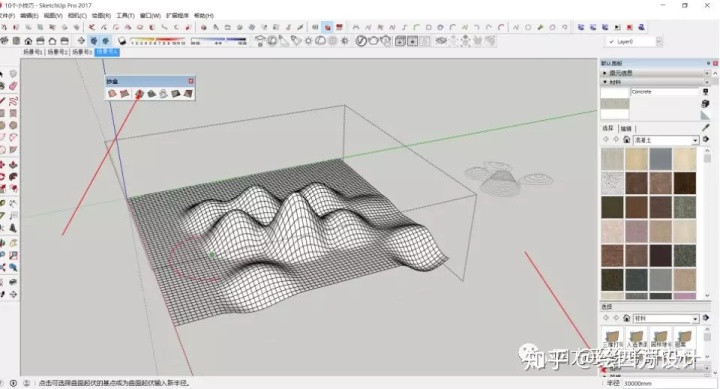Activate the Dimension tool

pos(13,203)
